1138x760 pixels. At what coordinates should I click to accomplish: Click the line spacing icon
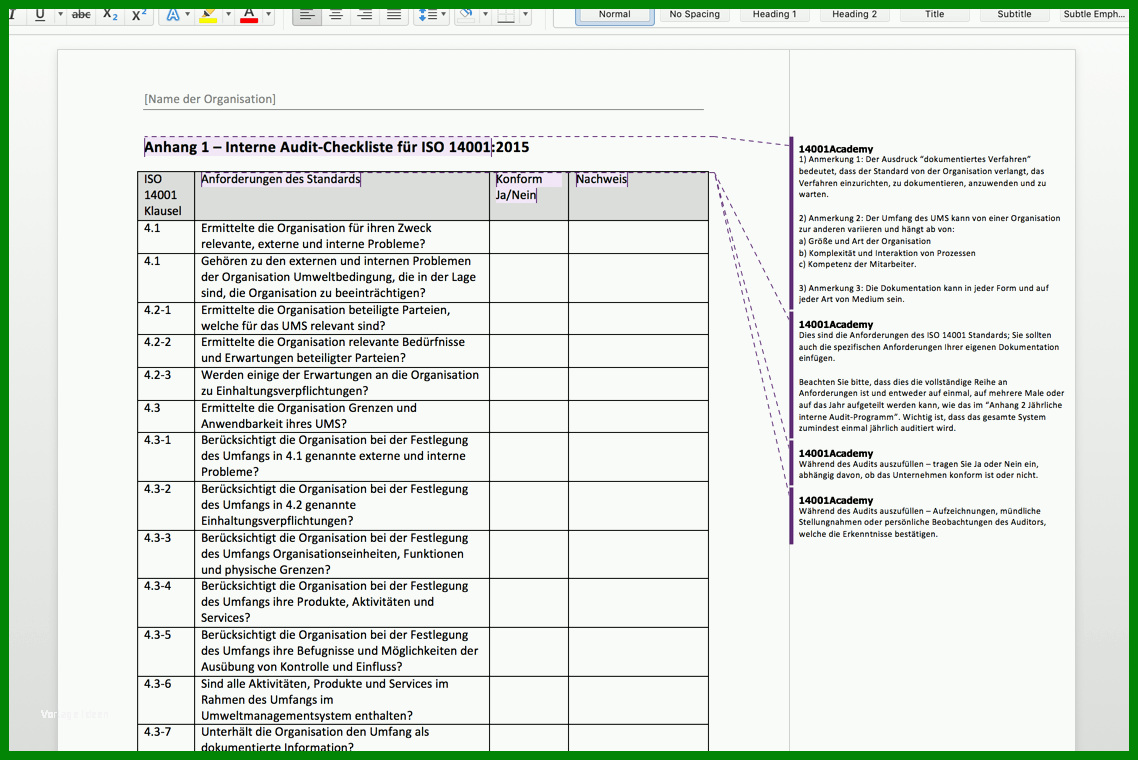point(427,14)
